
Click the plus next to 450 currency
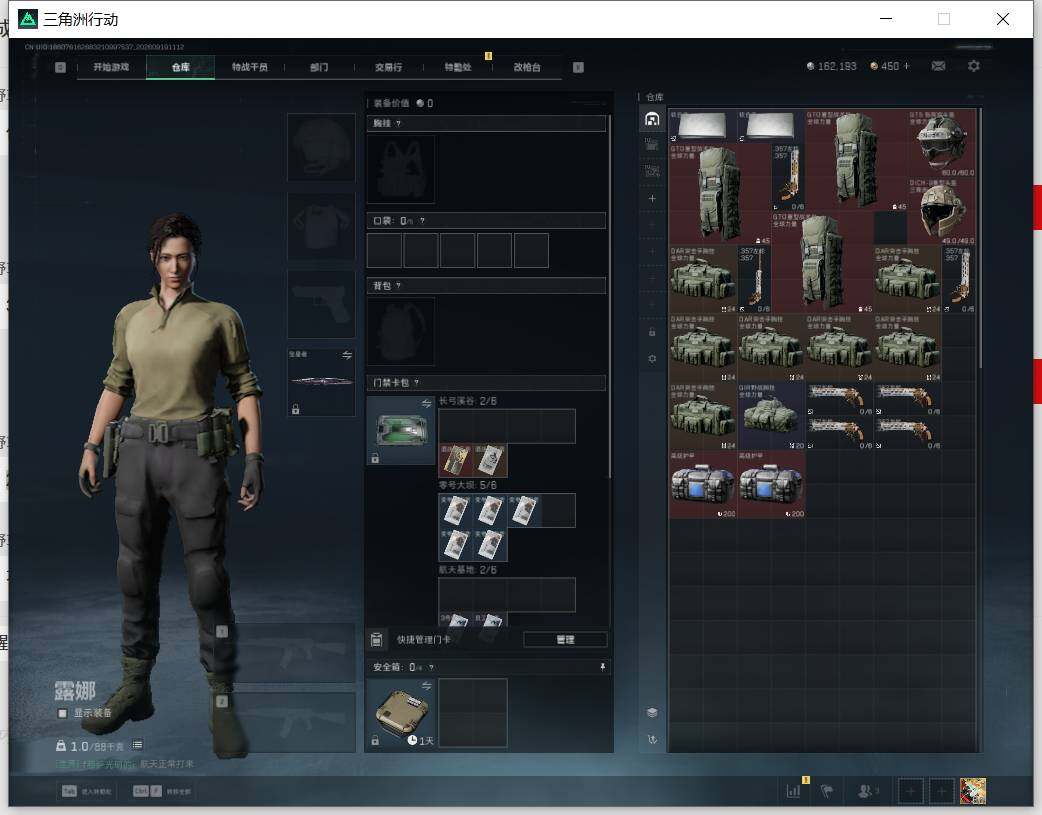coord(906,66)
